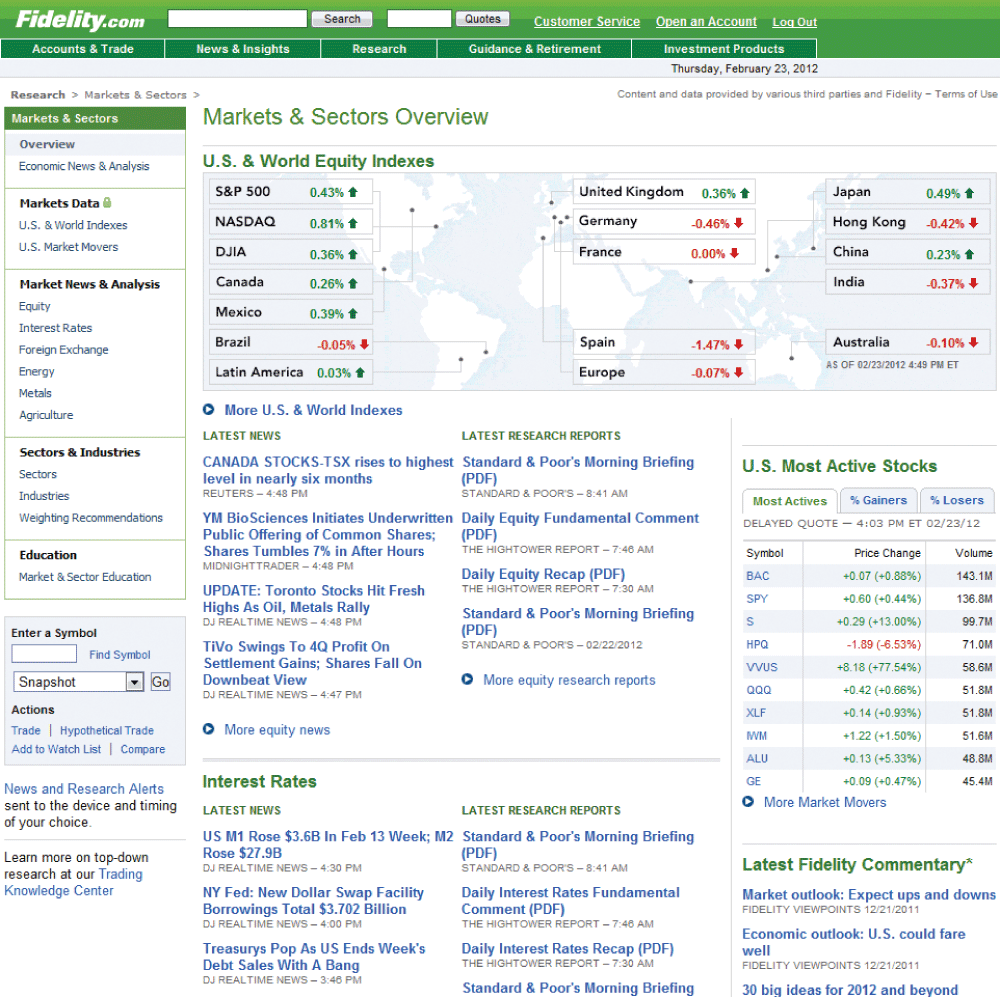Open the Trading Knowledge Center link

point(73,883)
